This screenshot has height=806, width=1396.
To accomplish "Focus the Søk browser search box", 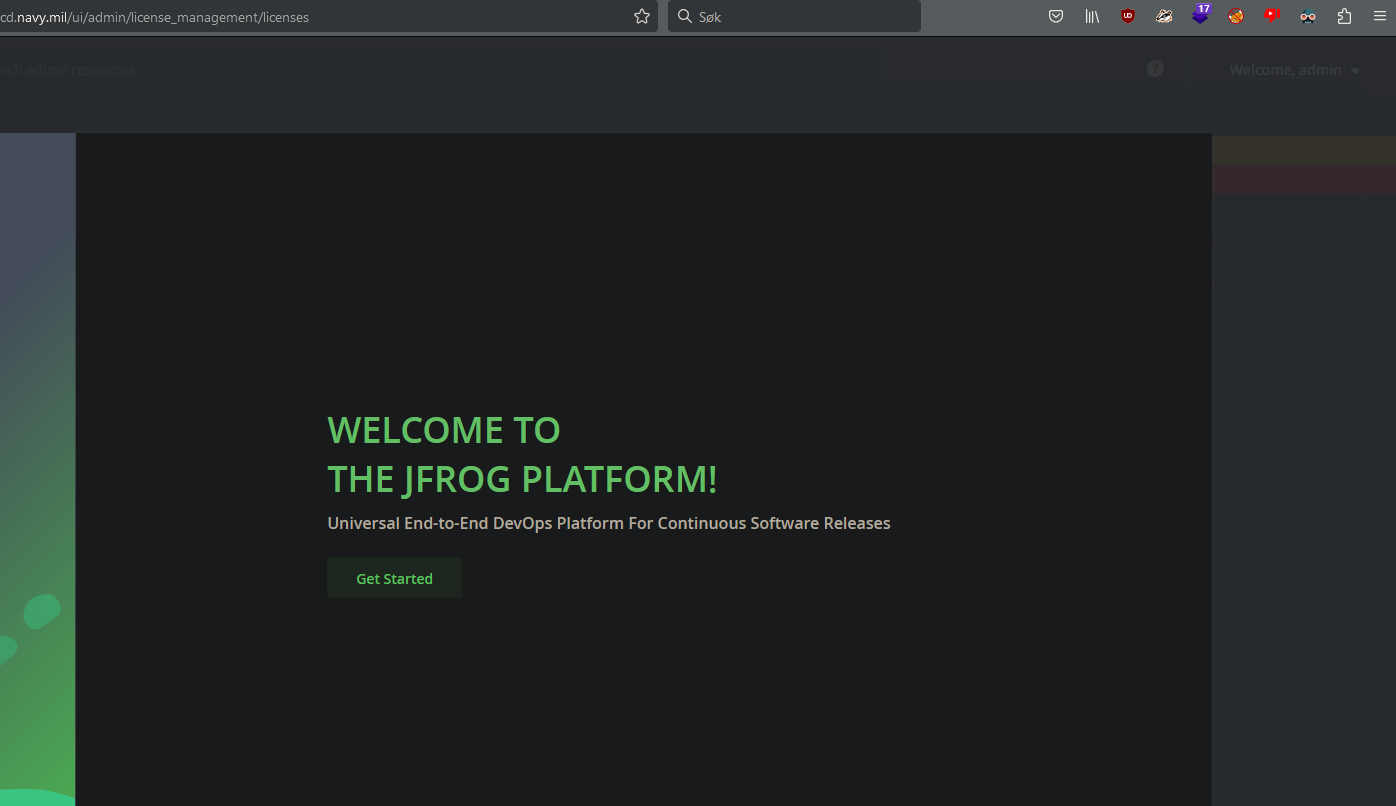I will point(794,17).
